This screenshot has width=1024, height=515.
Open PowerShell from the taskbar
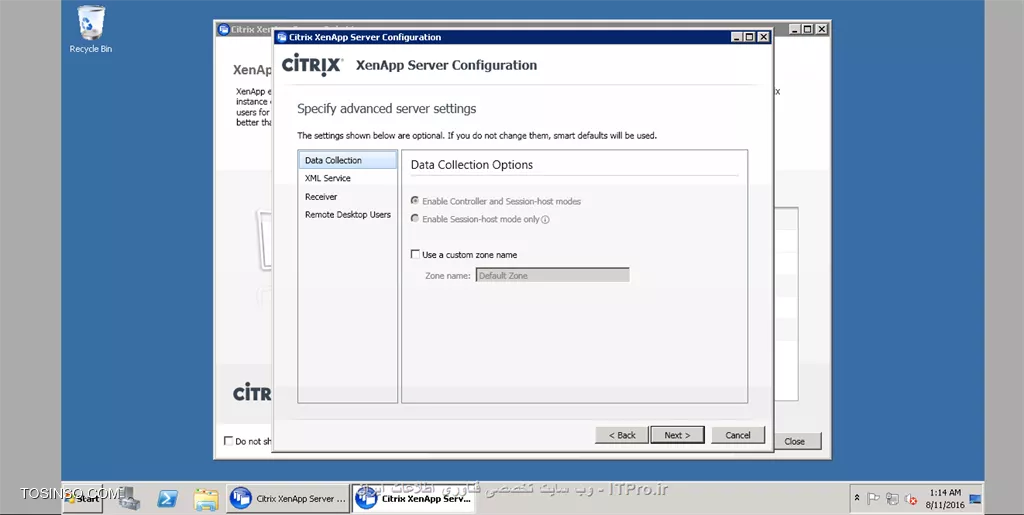pos(167,499)
